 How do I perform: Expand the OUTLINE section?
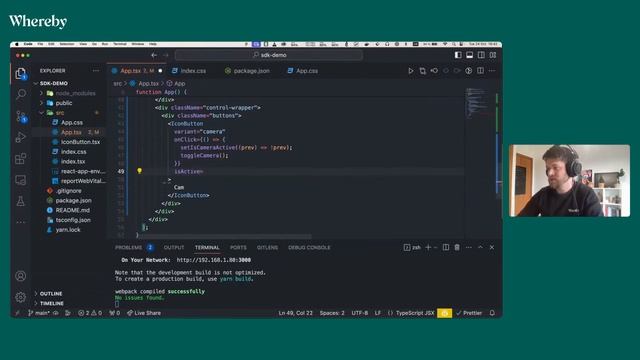point(51,294)
